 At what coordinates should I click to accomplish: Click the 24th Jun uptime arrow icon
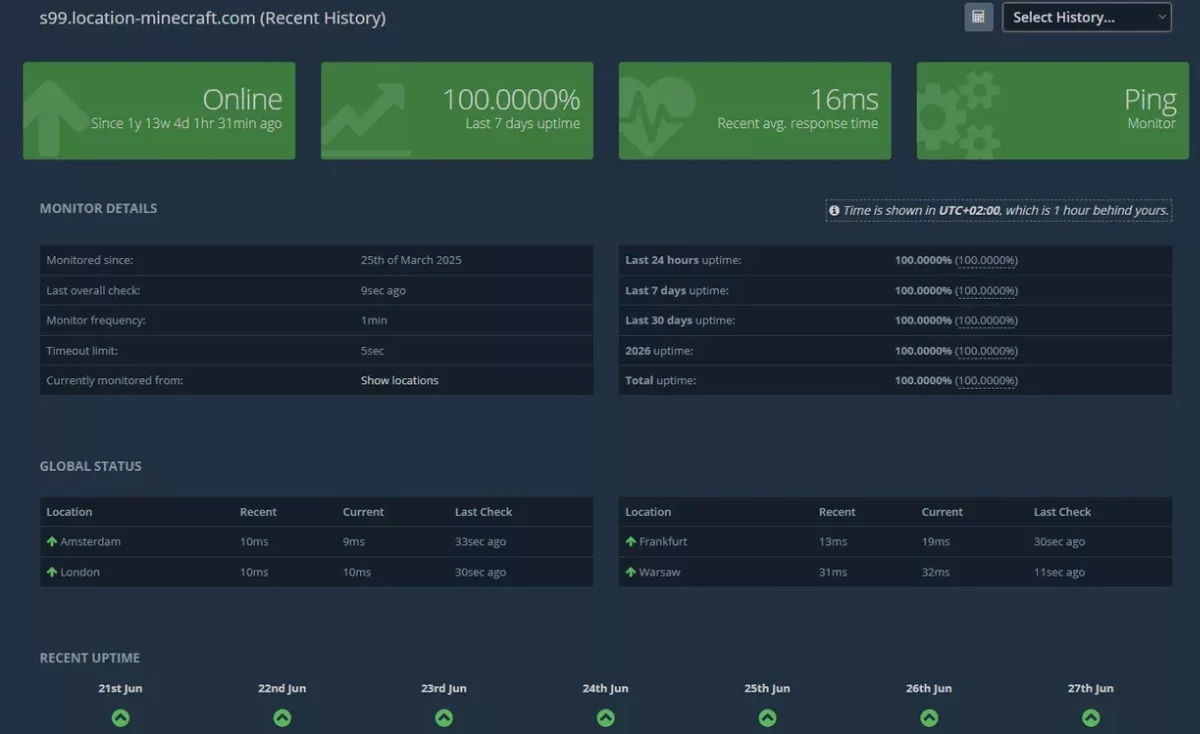(x=605, y=718)
